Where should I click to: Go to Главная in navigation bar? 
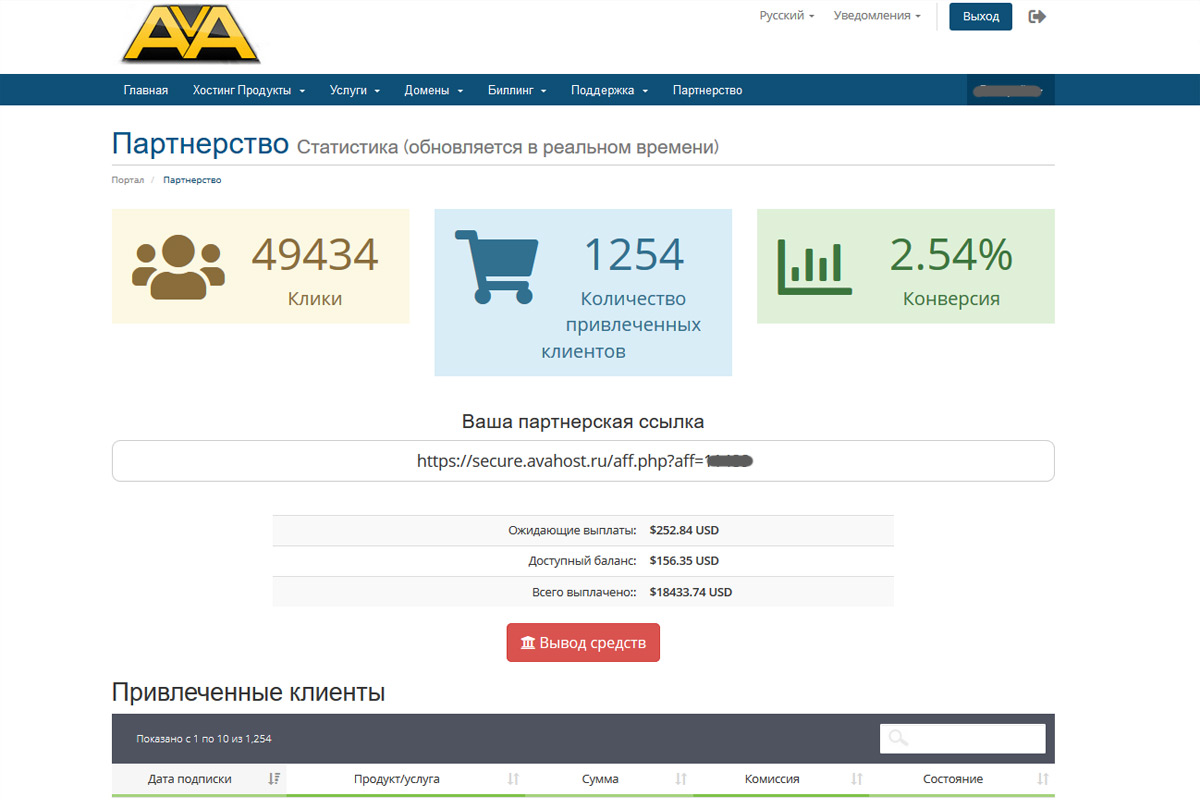[x=146, y=90]
